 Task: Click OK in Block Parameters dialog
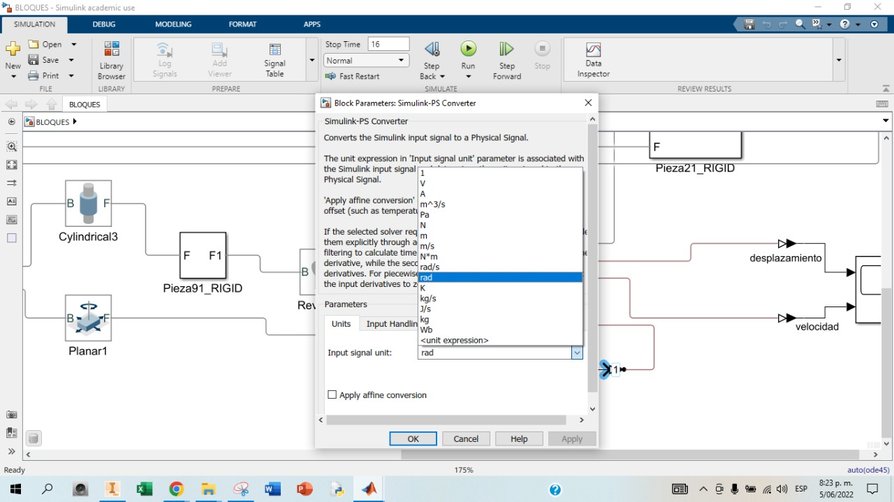click(x=413, y=439)
